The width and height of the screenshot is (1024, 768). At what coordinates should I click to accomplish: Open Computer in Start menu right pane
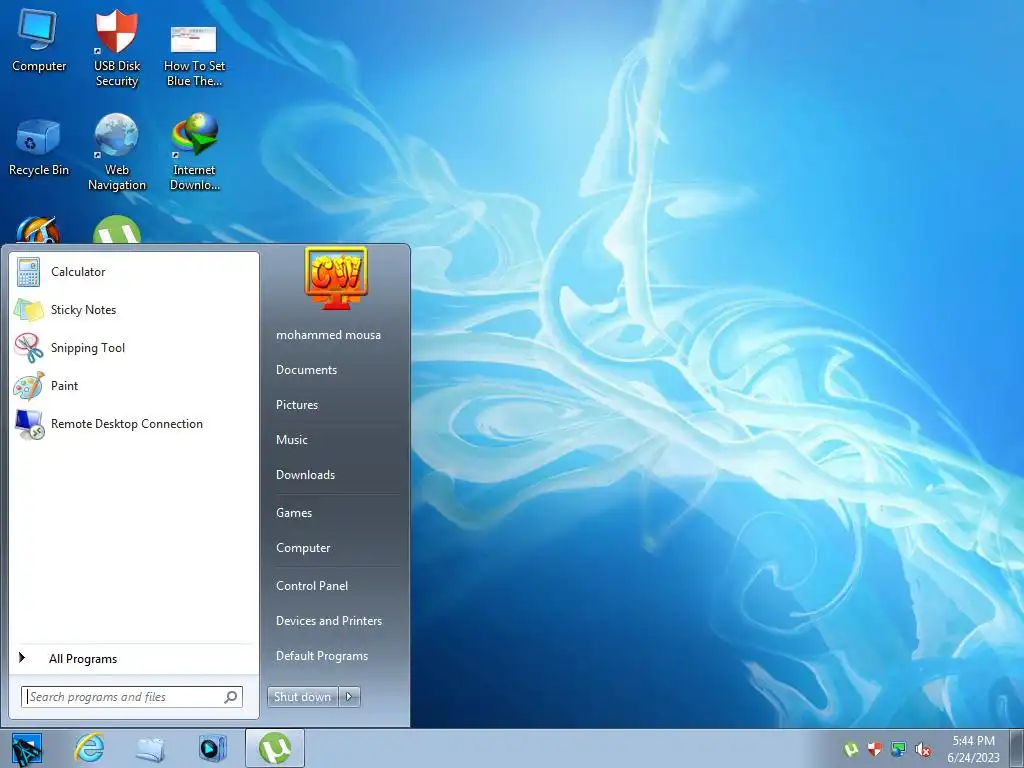[x=303, y=548]
